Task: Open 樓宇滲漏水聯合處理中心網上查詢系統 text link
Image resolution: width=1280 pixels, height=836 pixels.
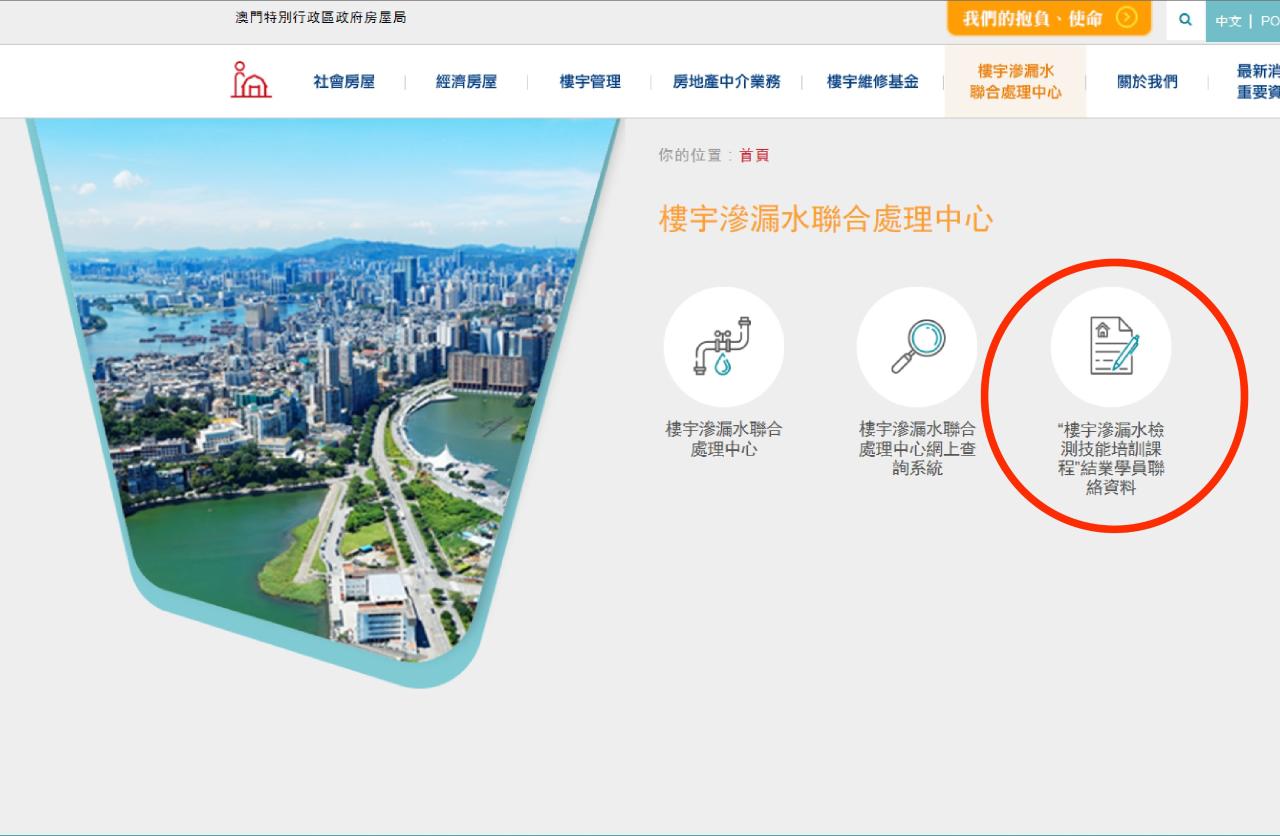Action: point(916,448)
